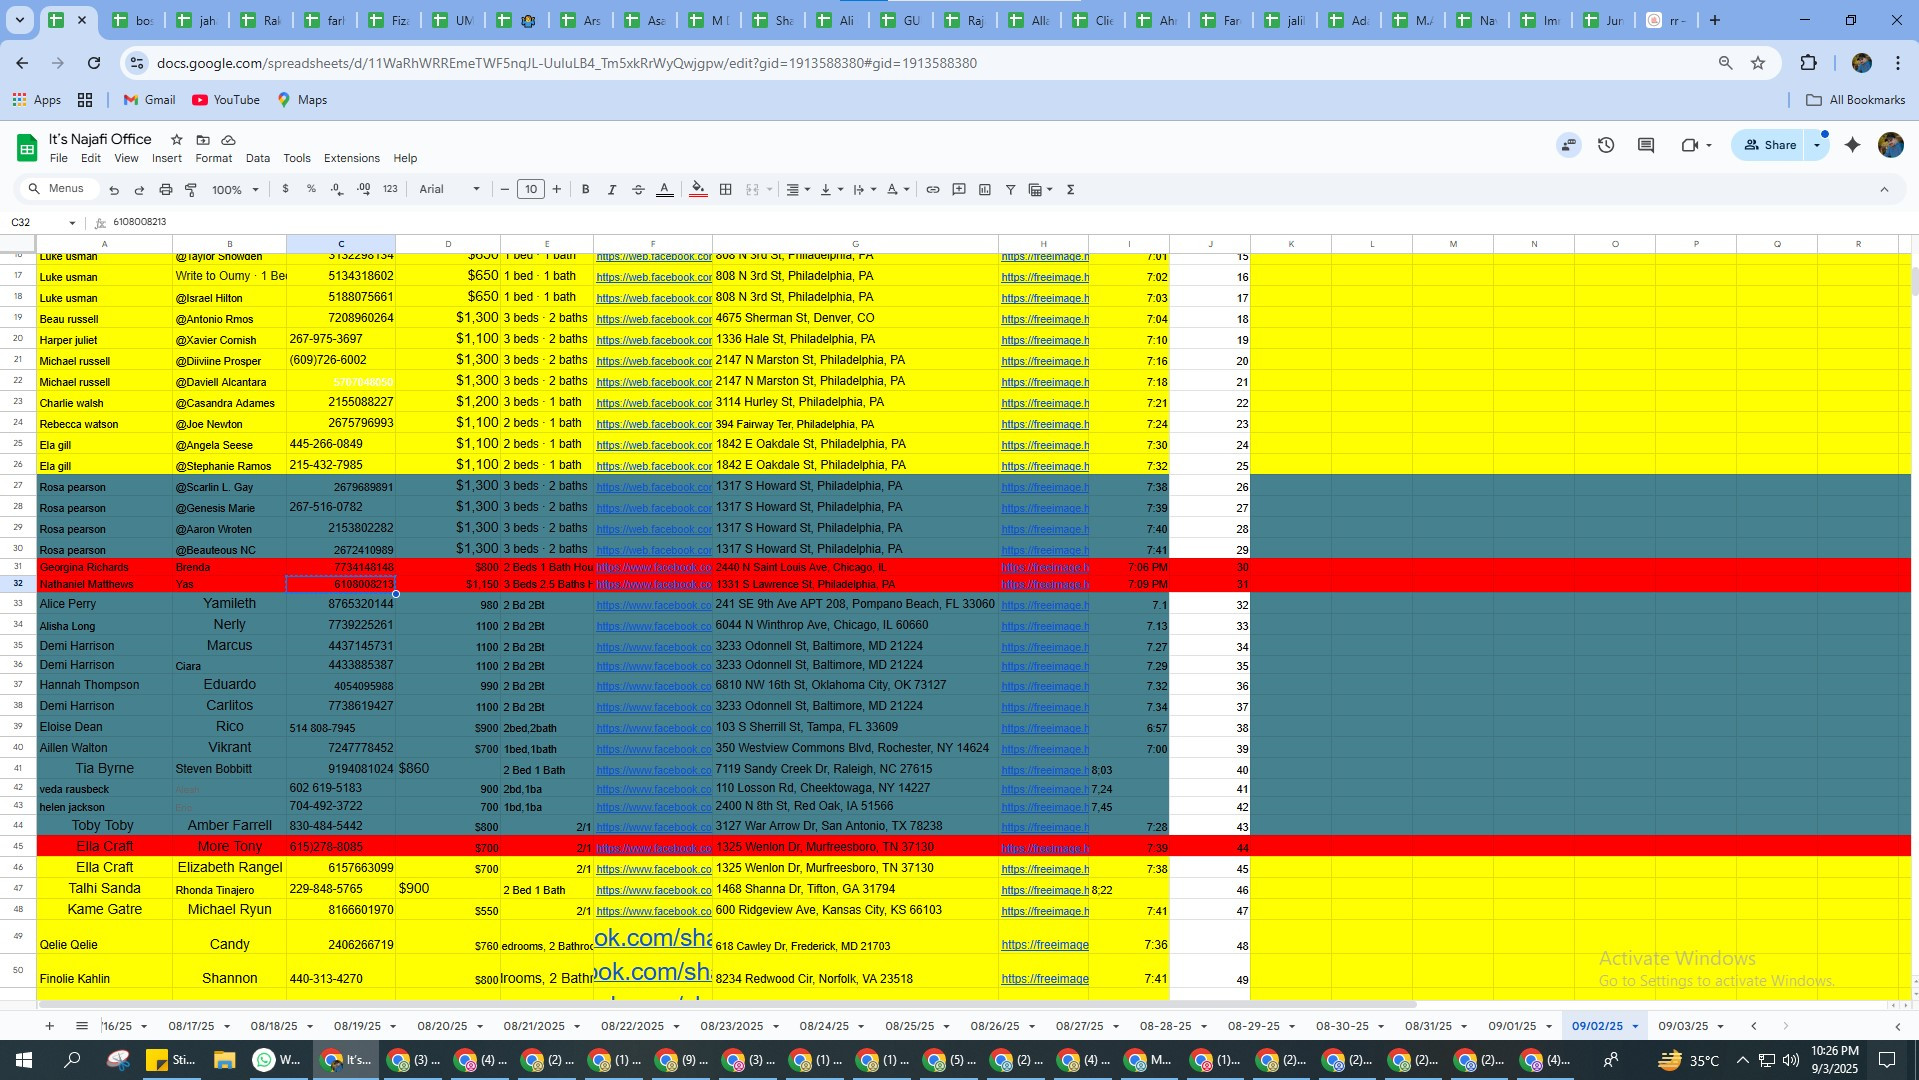This screenshot has width=1919, height=1080.
Task: Open the name box dropdown for C32
Action: coord(72,223)
